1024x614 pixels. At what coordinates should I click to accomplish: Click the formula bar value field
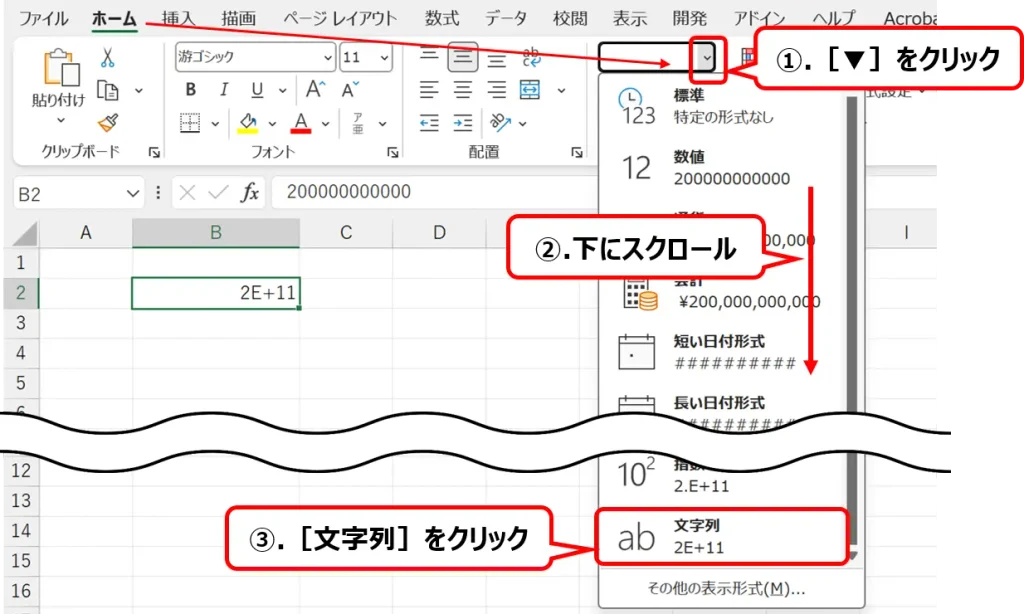[x=434, y=192]
